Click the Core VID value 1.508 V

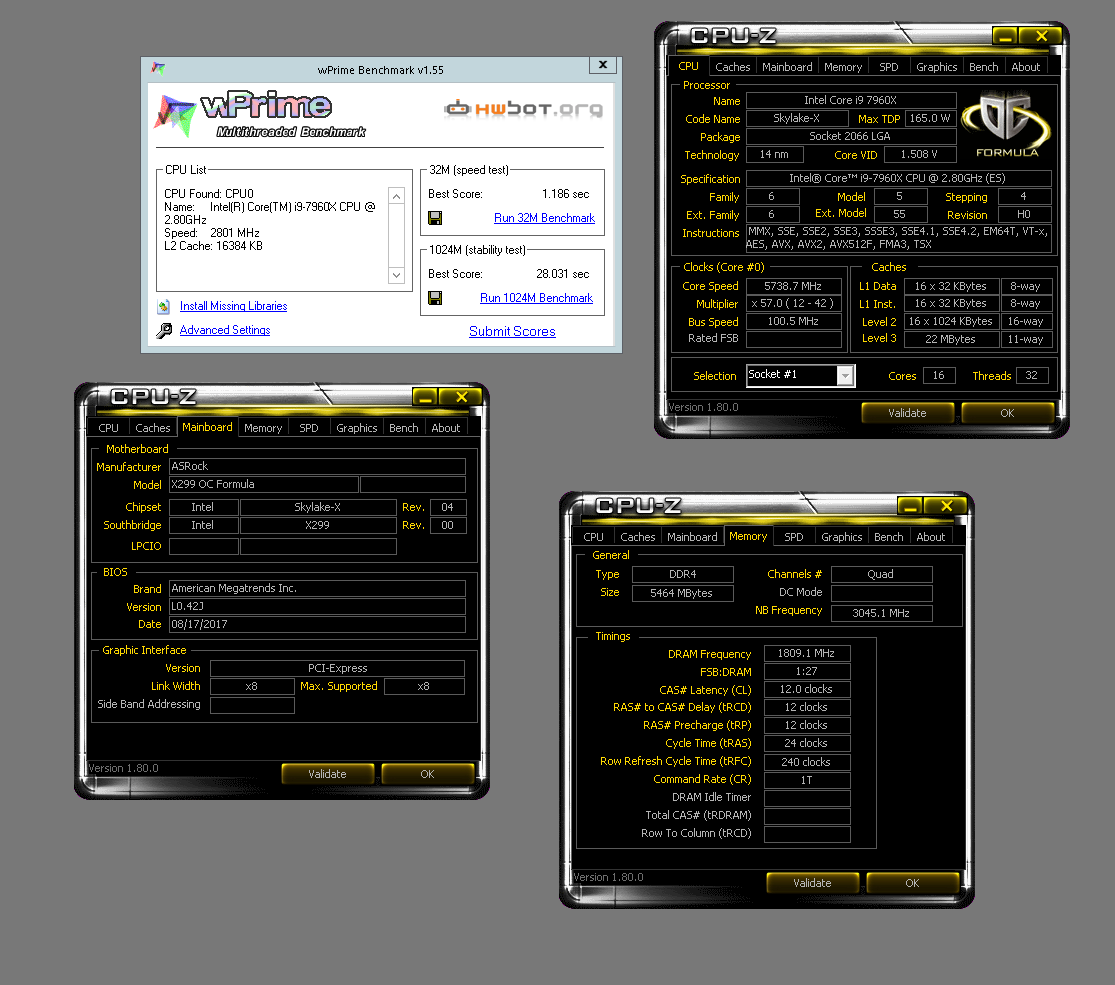(x=919, y=154)
